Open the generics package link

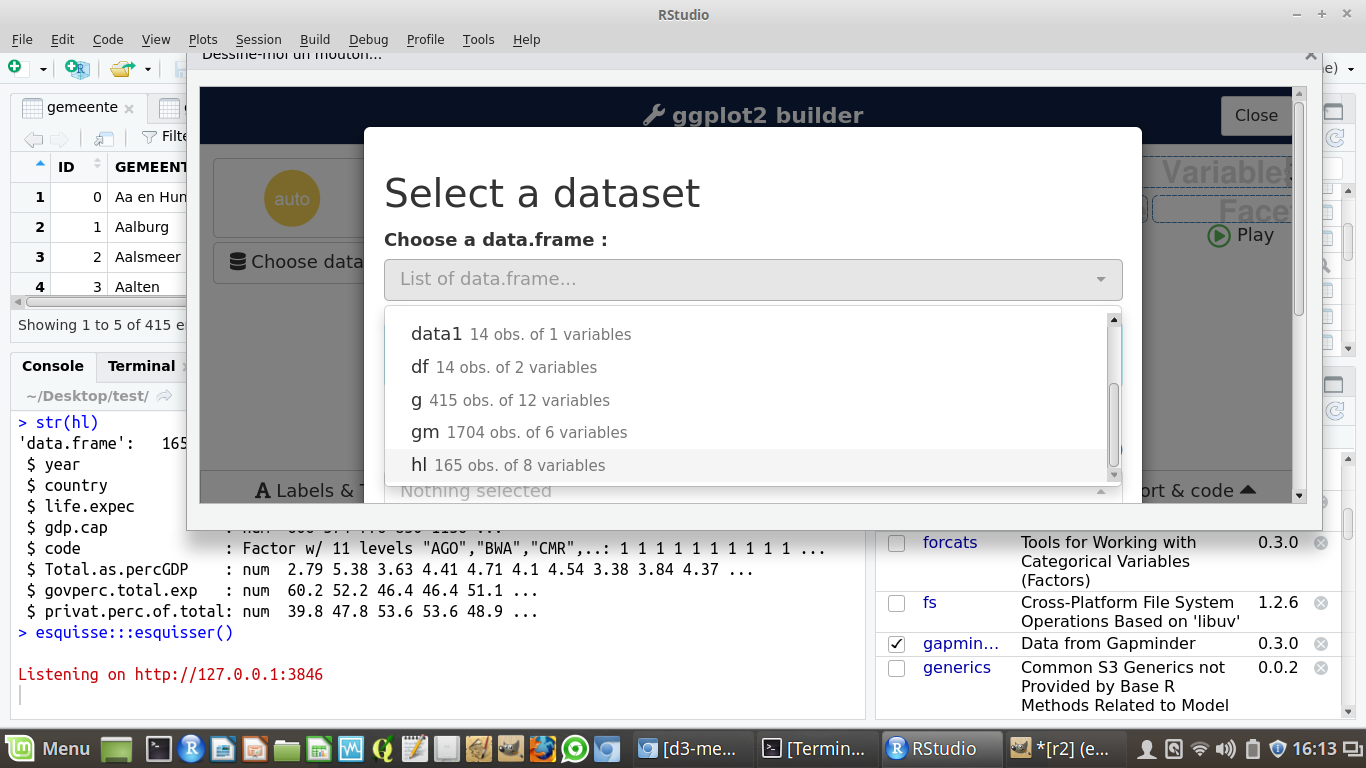[x=957, y=667]
